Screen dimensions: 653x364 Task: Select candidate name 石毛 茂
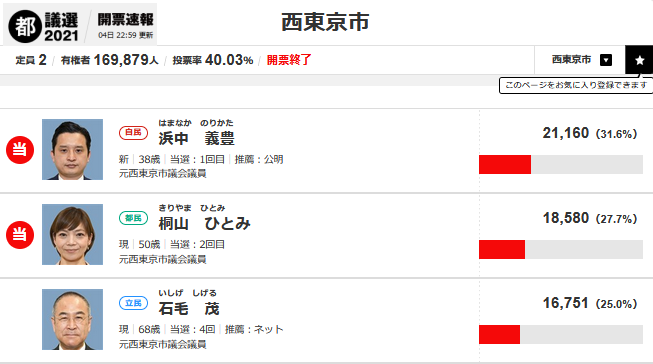point(189,309)
